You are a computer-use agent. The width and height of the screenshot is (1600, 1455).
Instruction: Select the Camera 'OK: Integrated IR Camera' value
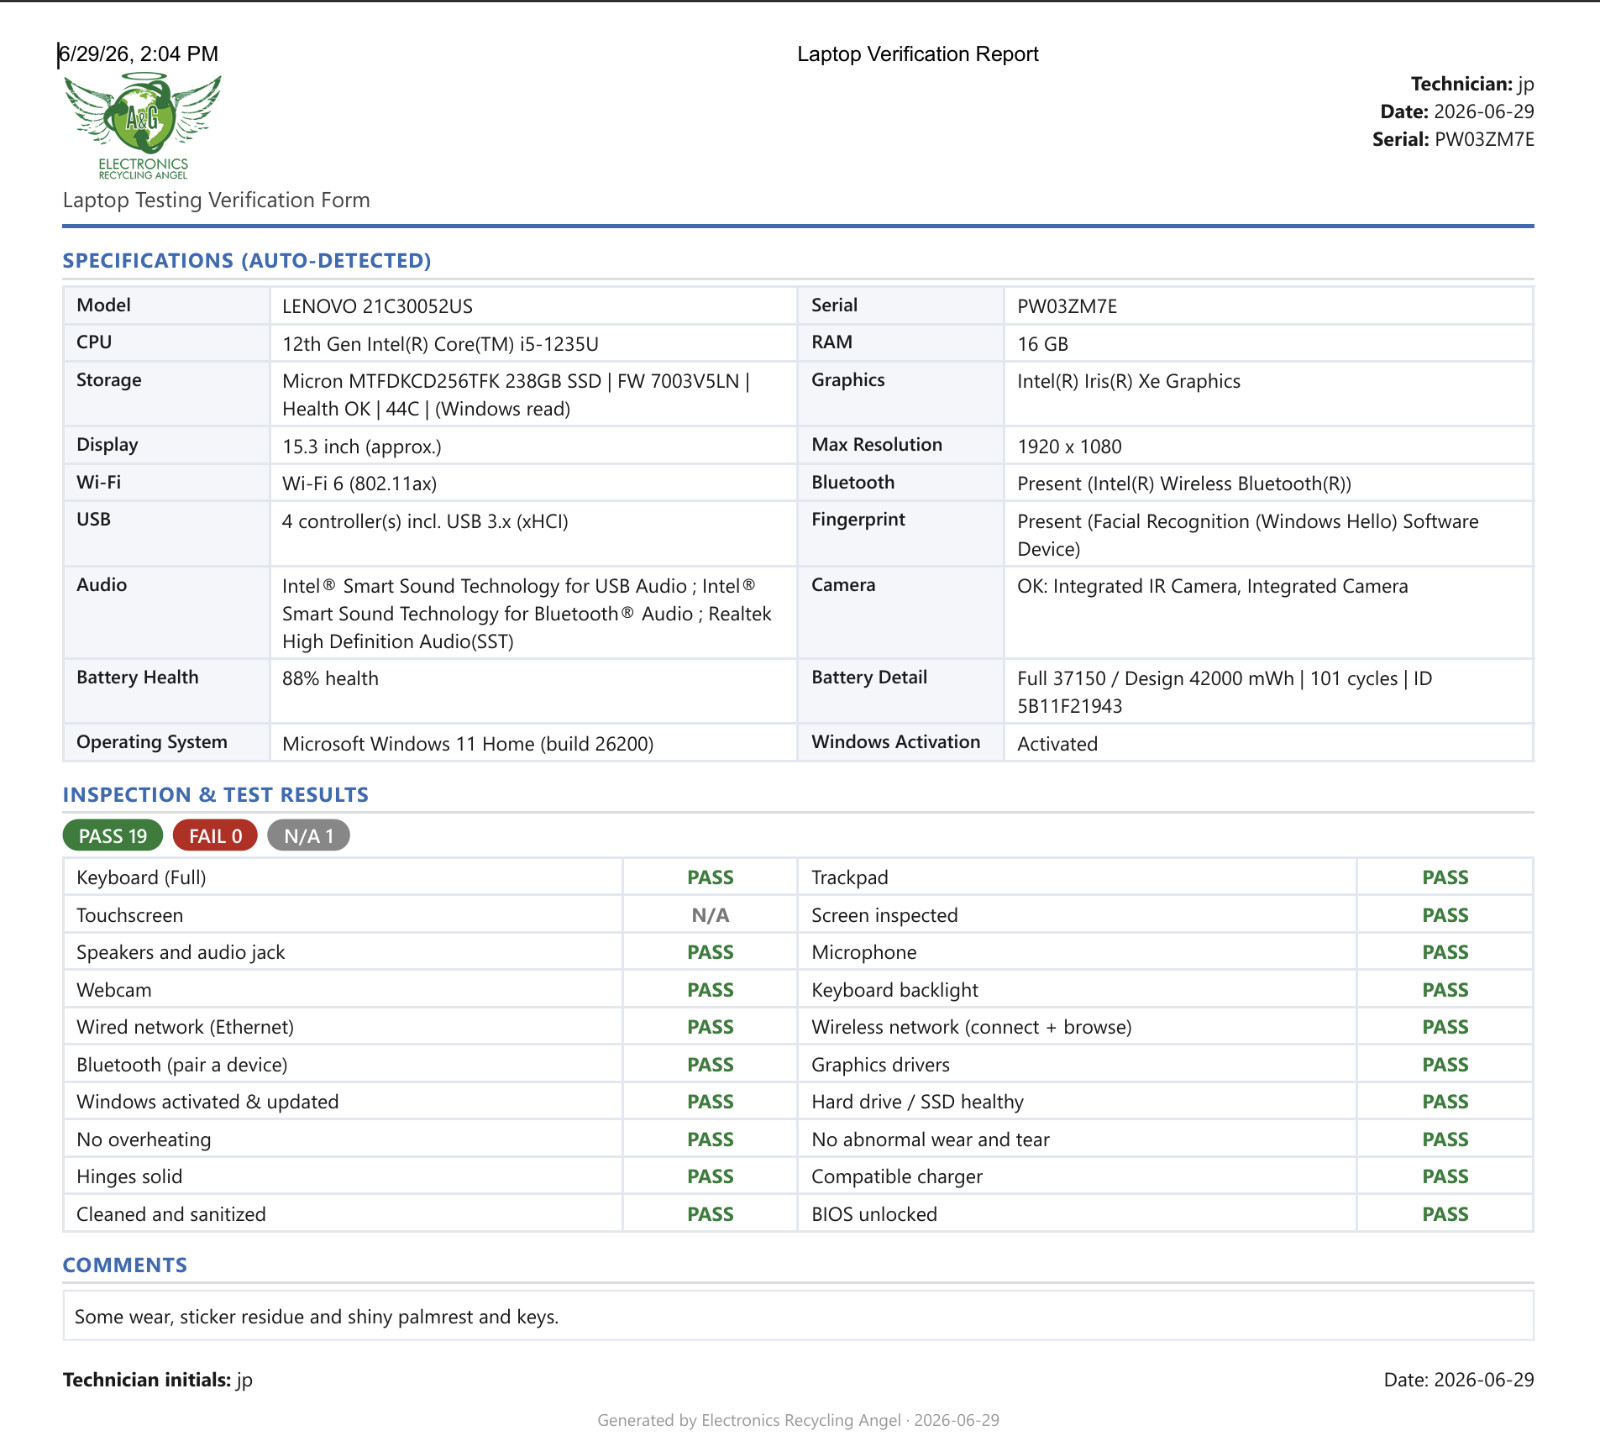coord(1212,586)
